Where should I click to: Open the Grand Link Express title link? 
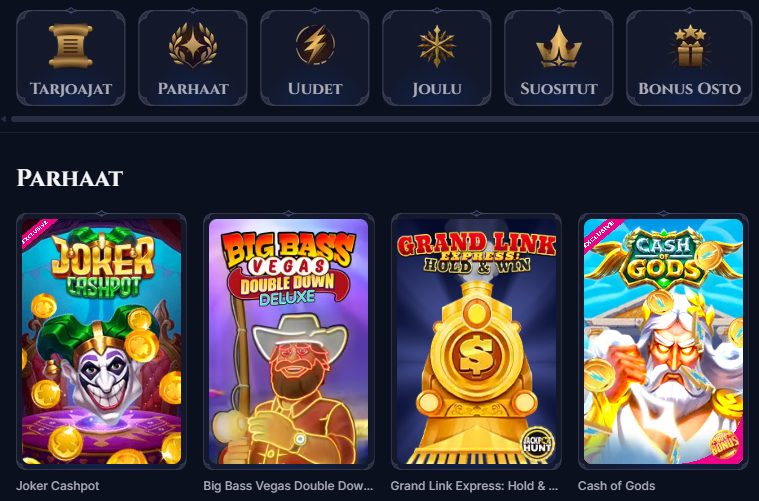pos(474,486)
